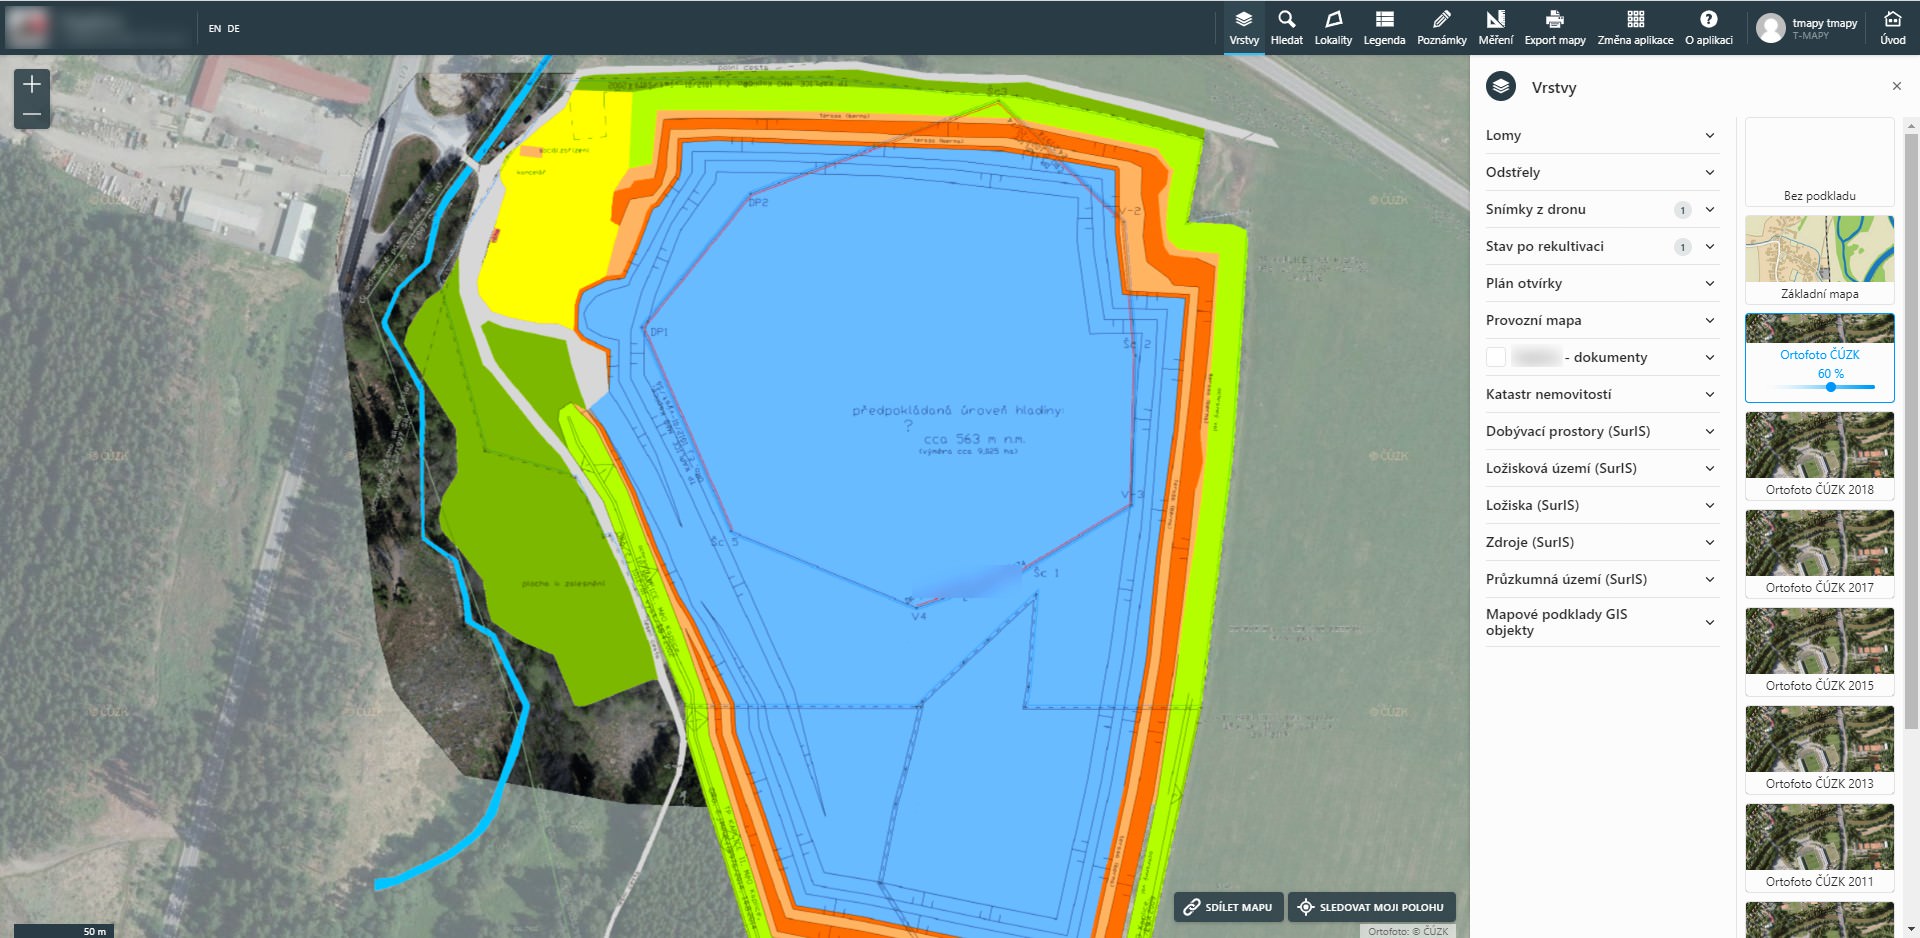The height and width of the screenshot is (938, 1920).
Task: Choose Ortofoto ČÚZK 2018 basemap
Action: [x=1819, y=455]
